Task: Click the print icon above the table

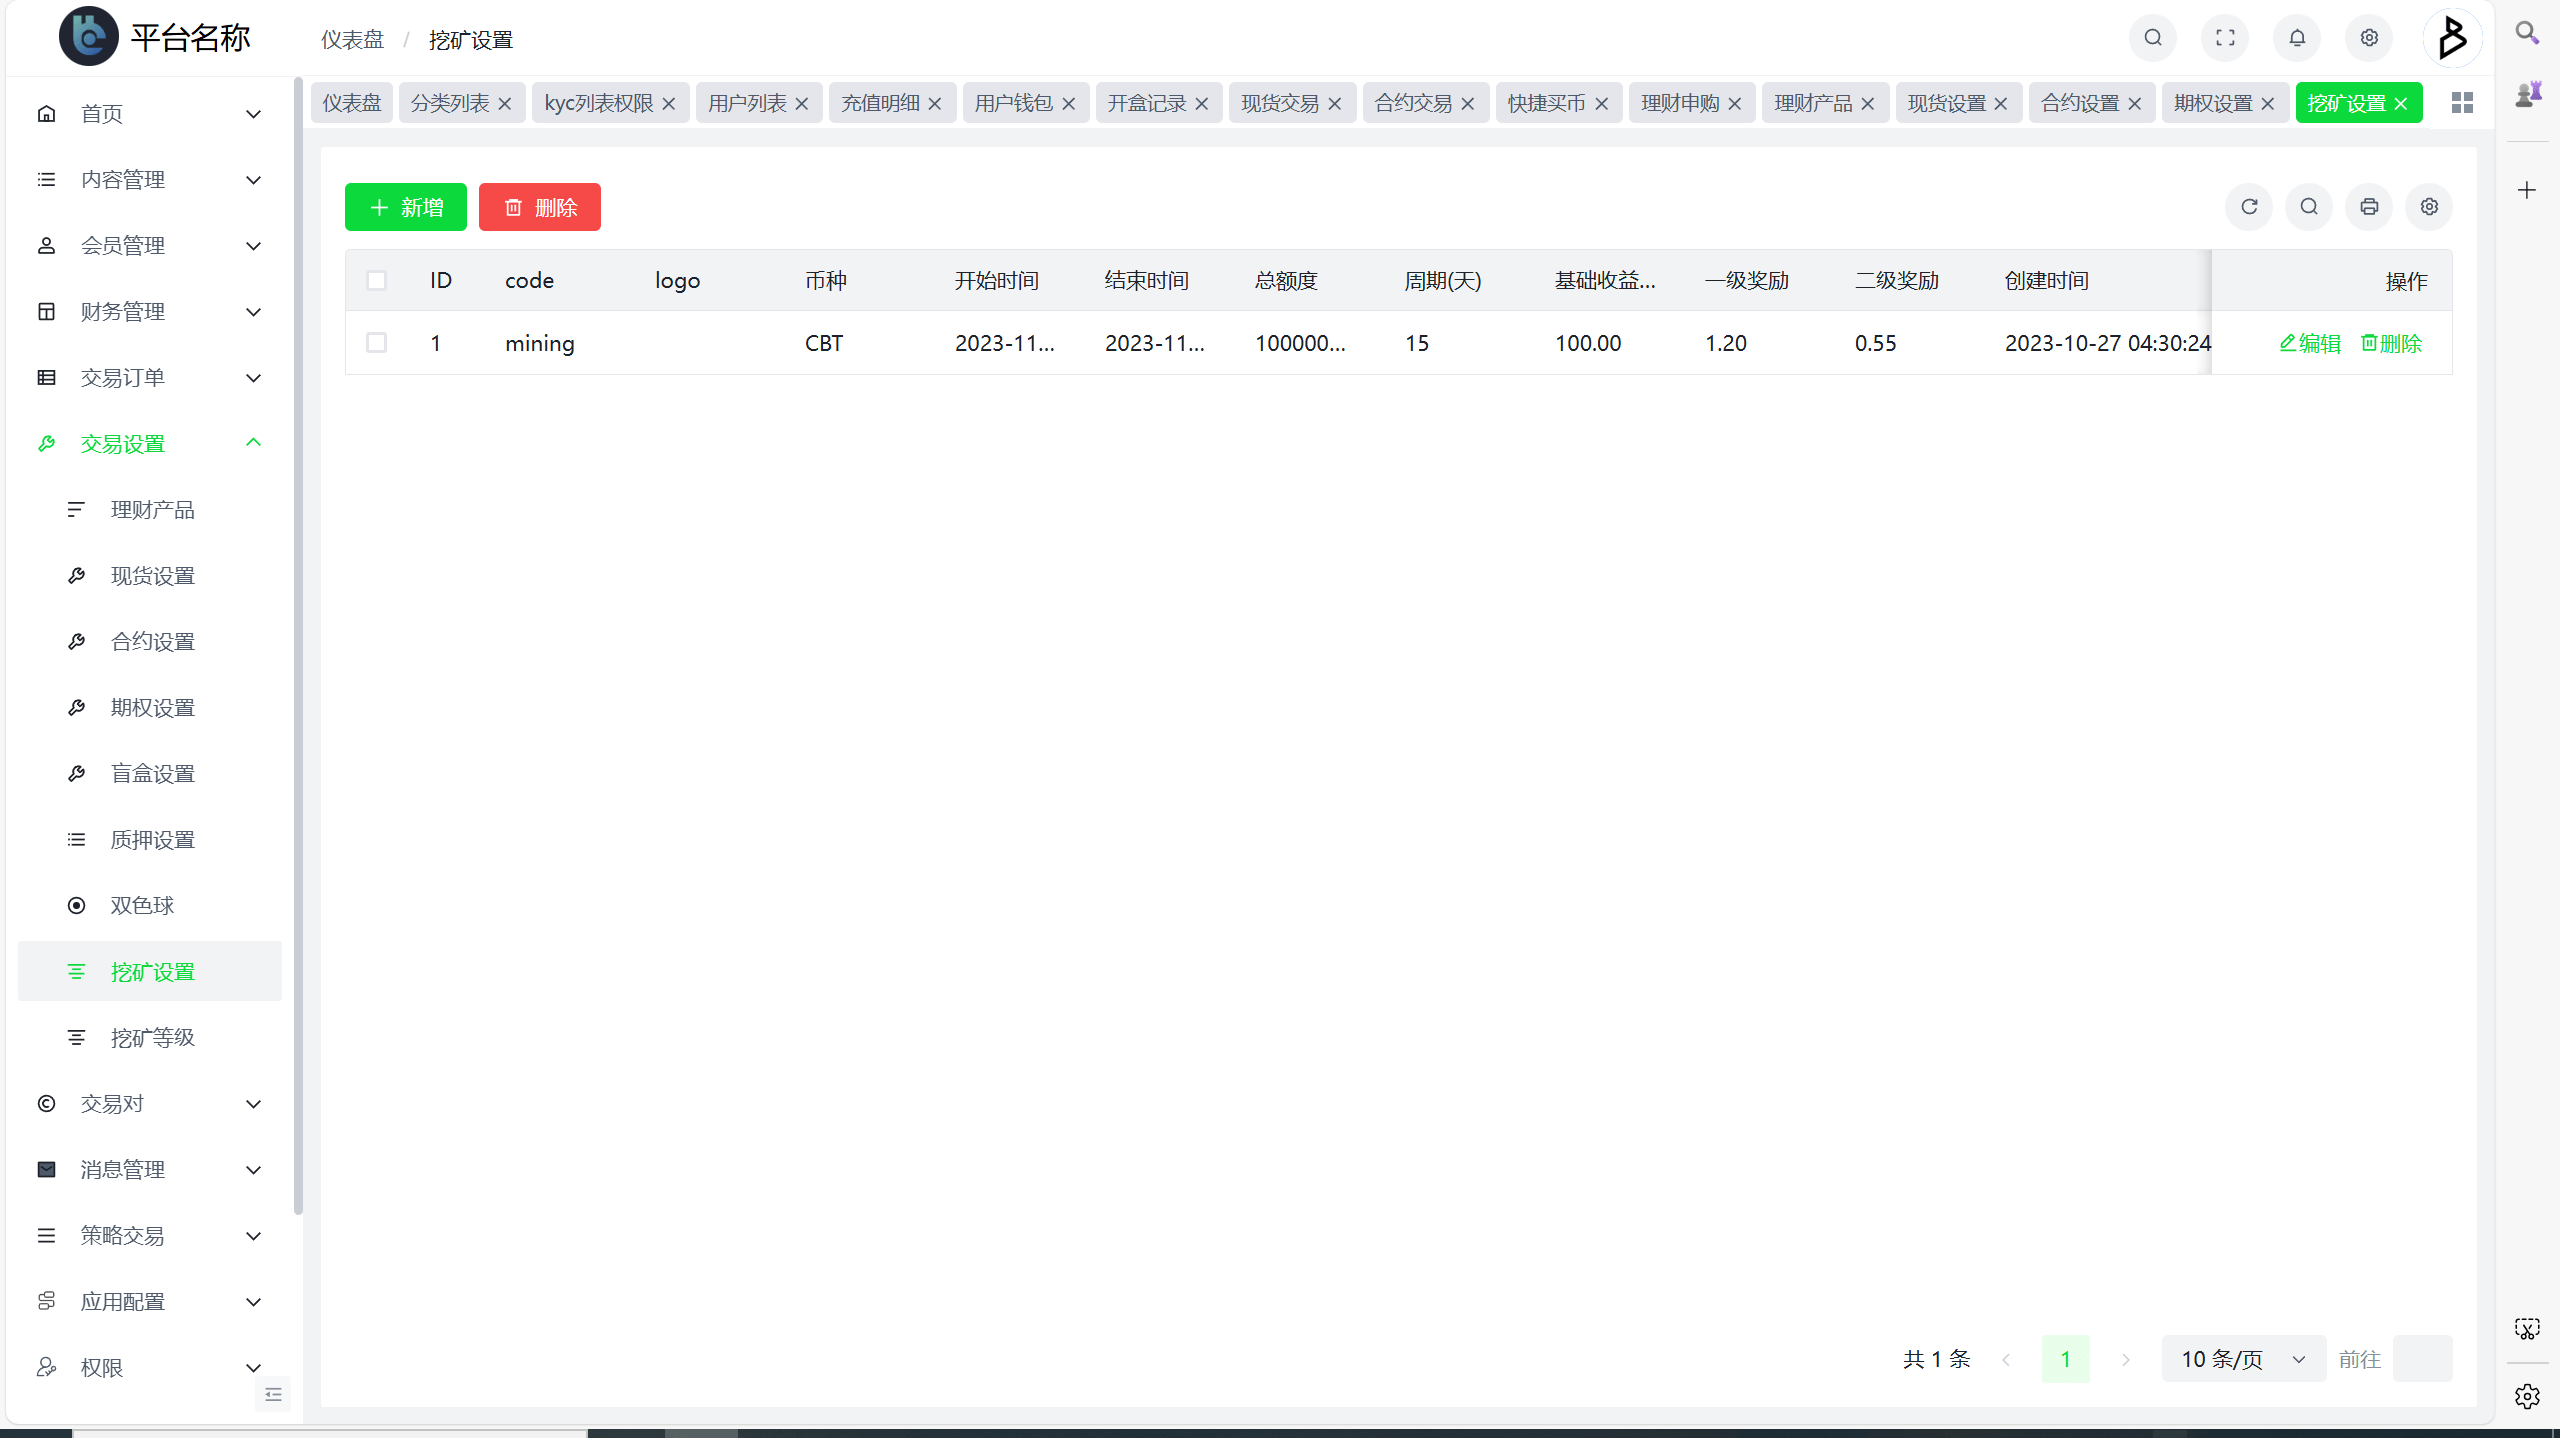Action: (x=2368, y=206)
